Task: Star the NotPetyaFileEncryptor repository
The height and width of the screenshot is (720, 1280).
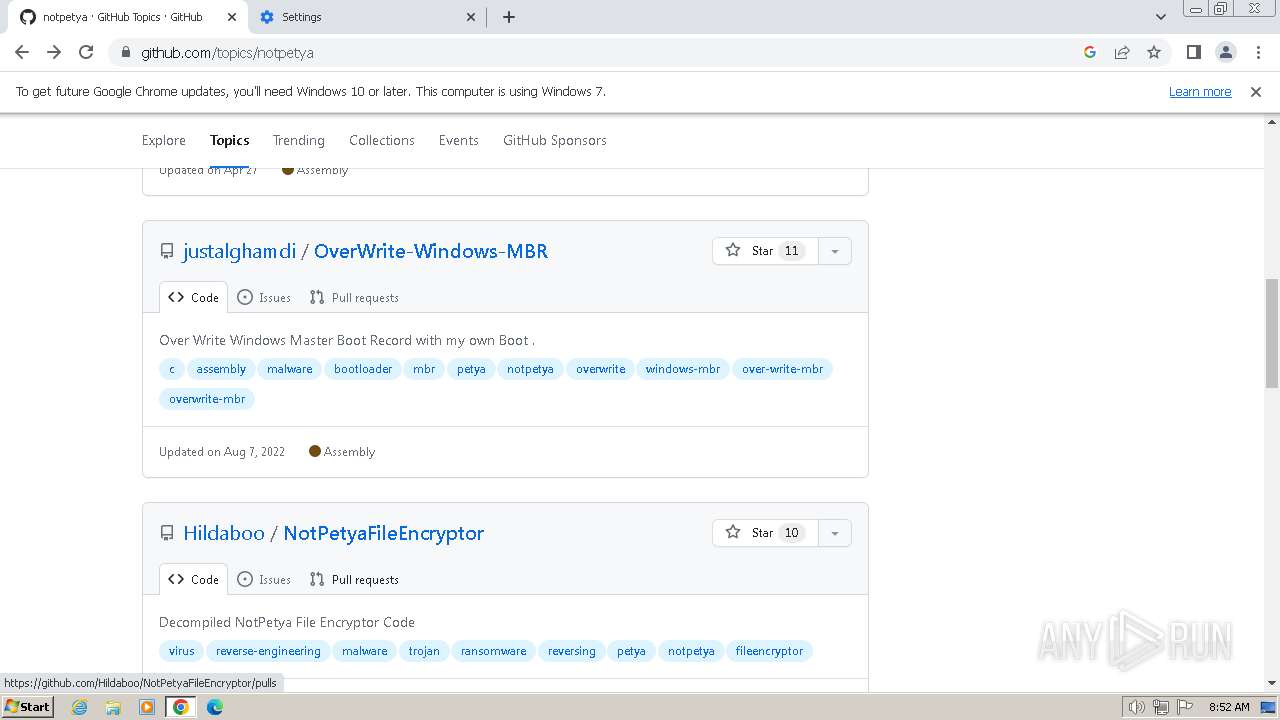Action: click(765, 533)
